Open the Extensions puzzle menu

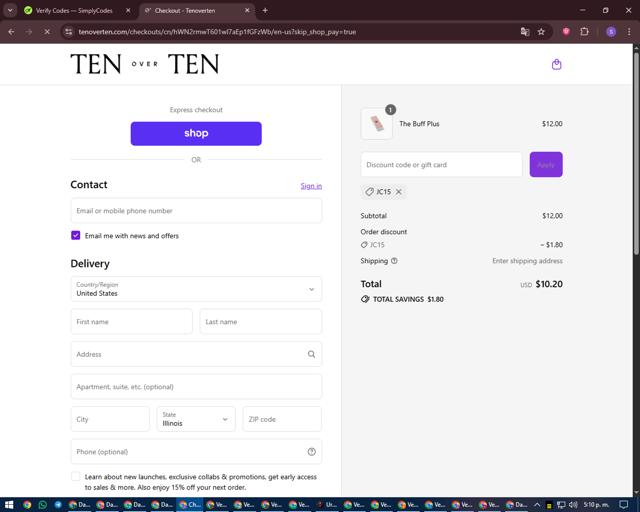pyautogui.click(x=584, y=32)
